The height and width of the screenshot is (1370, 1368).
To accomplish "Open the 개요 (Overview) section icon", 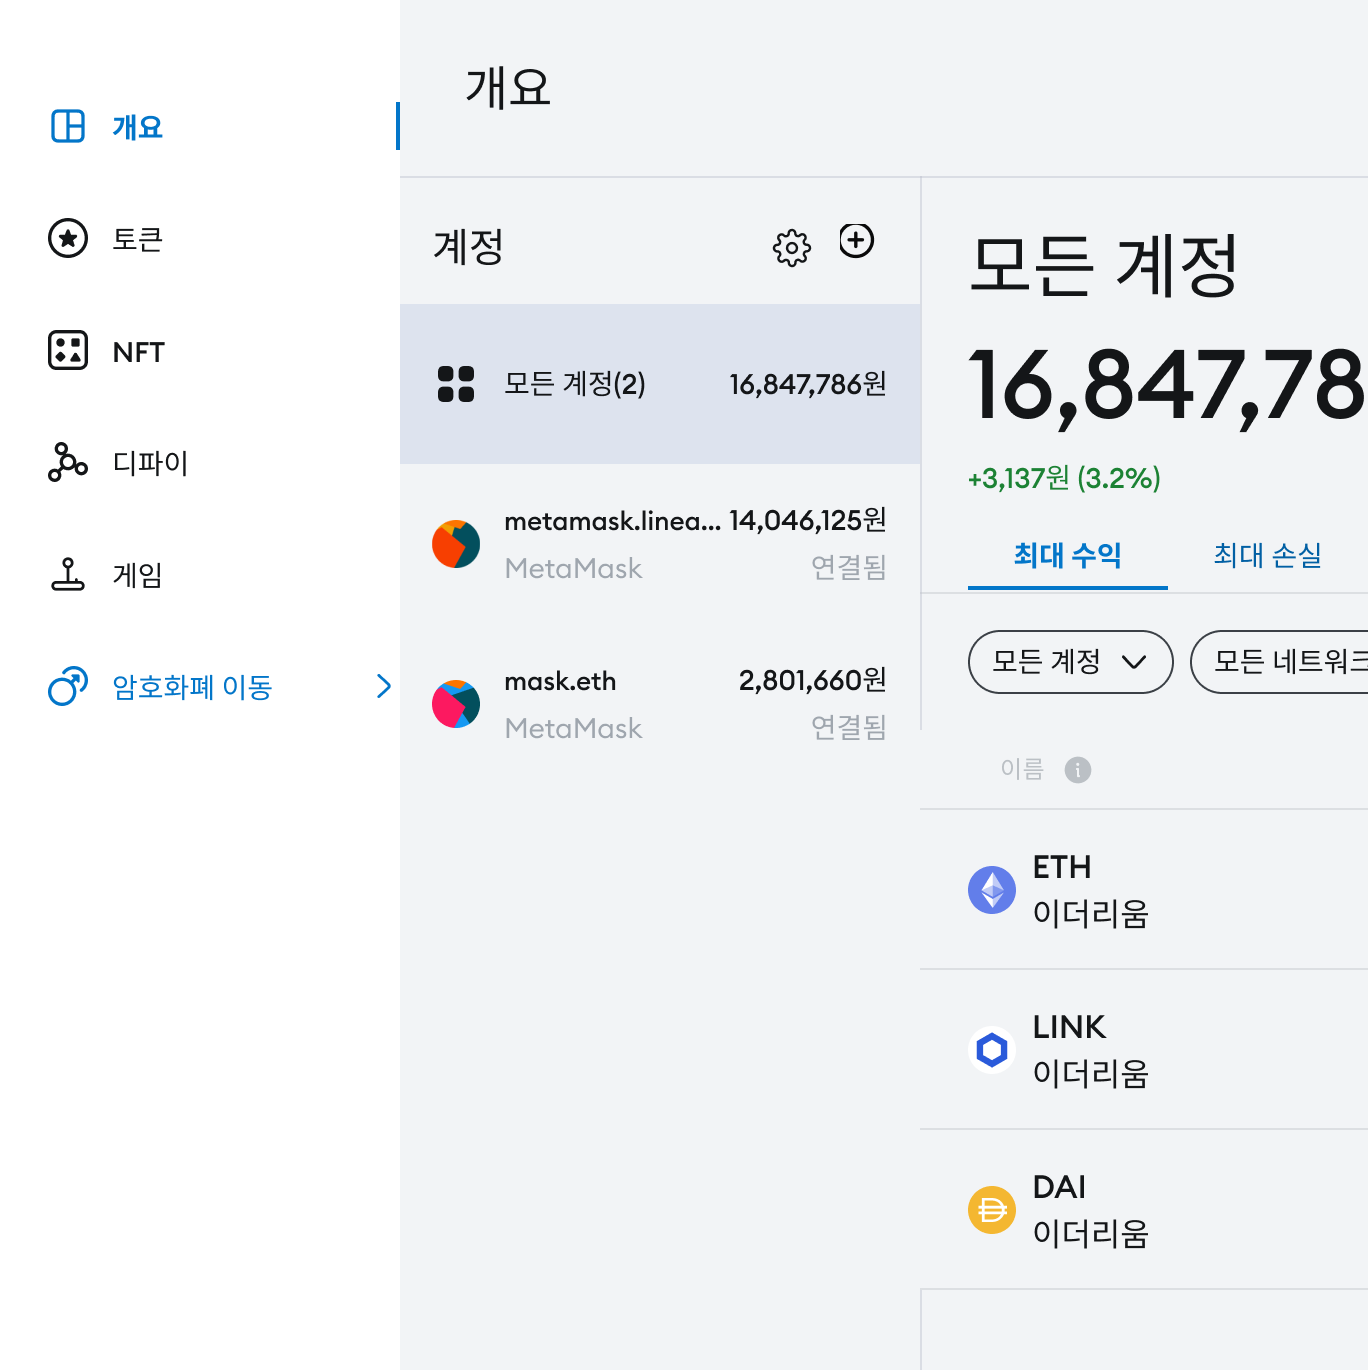I will coord(66,126).
